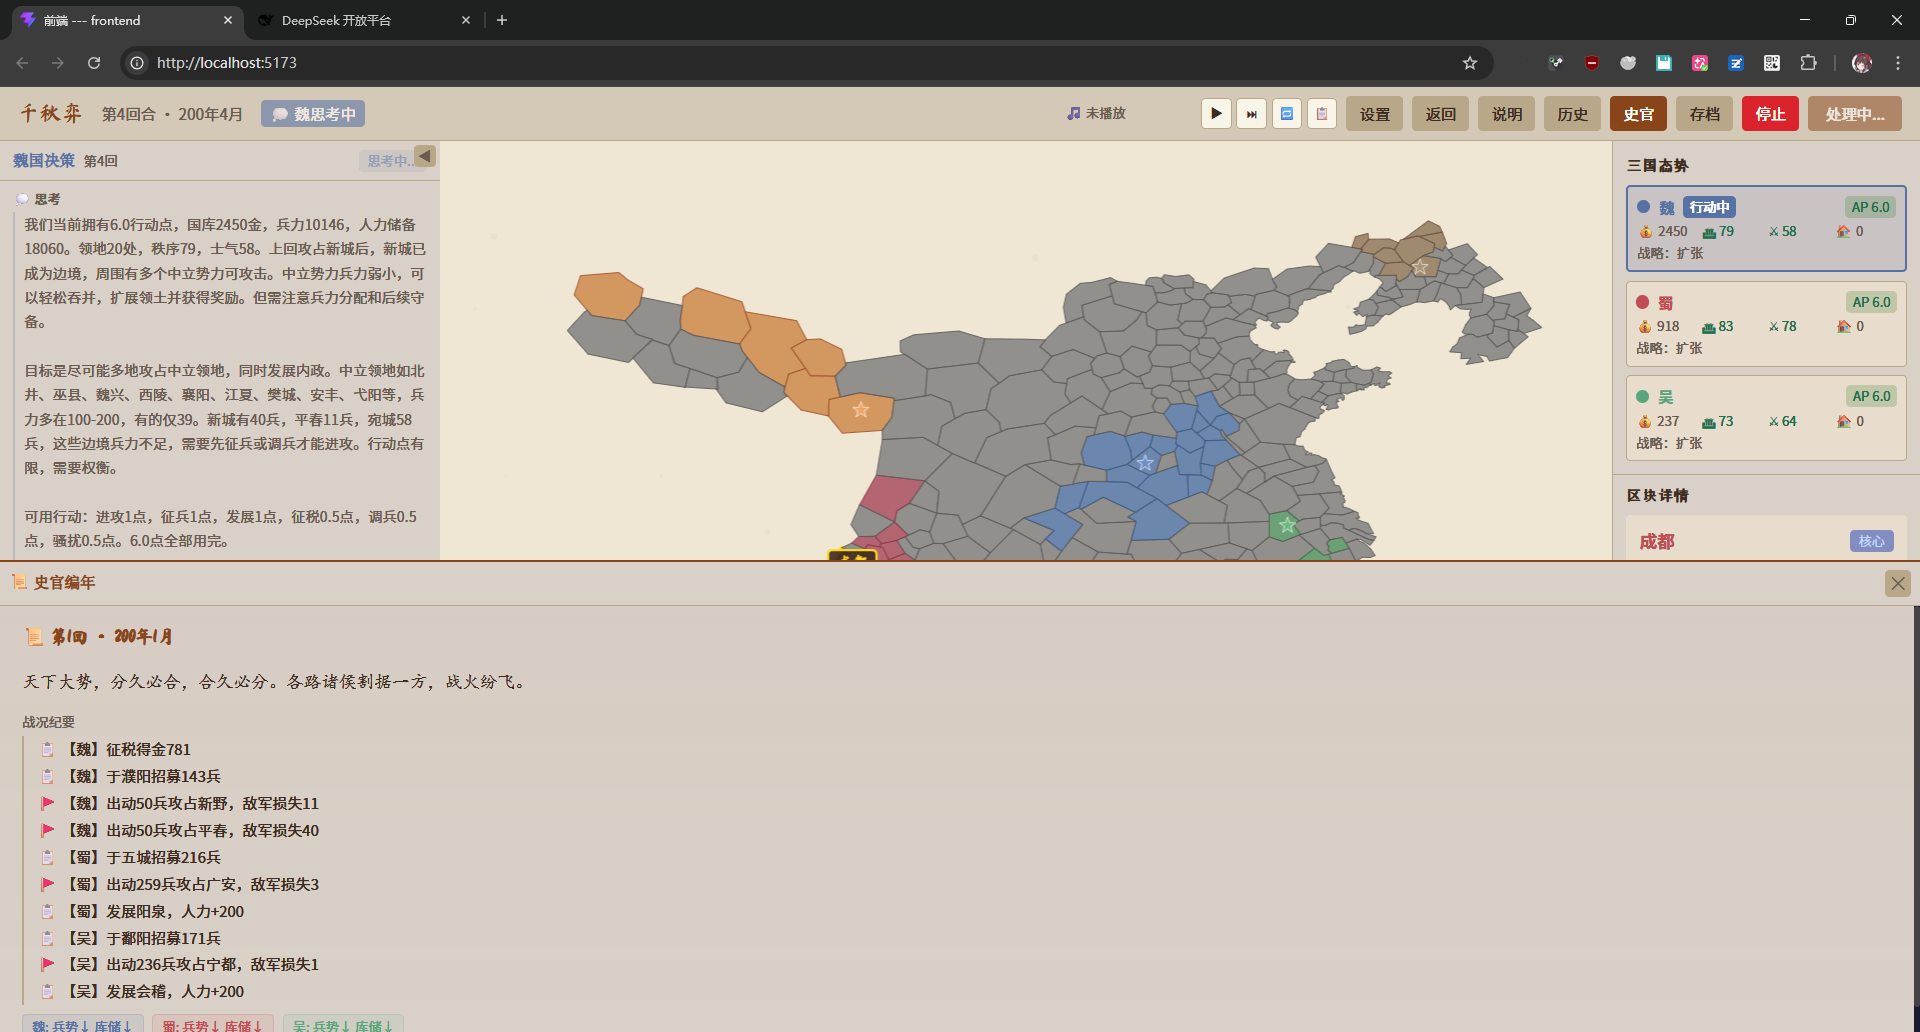Click the 成都 block detail title
The height and width of the screenshot is (1032, 1920).
(x=1657, y=541)
